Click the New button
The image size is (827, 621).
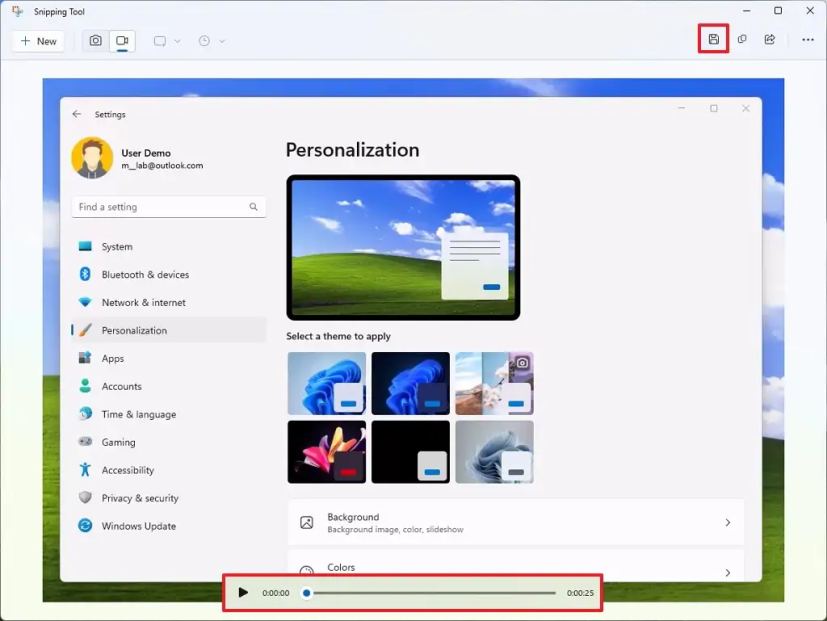(x=38, y=41)
